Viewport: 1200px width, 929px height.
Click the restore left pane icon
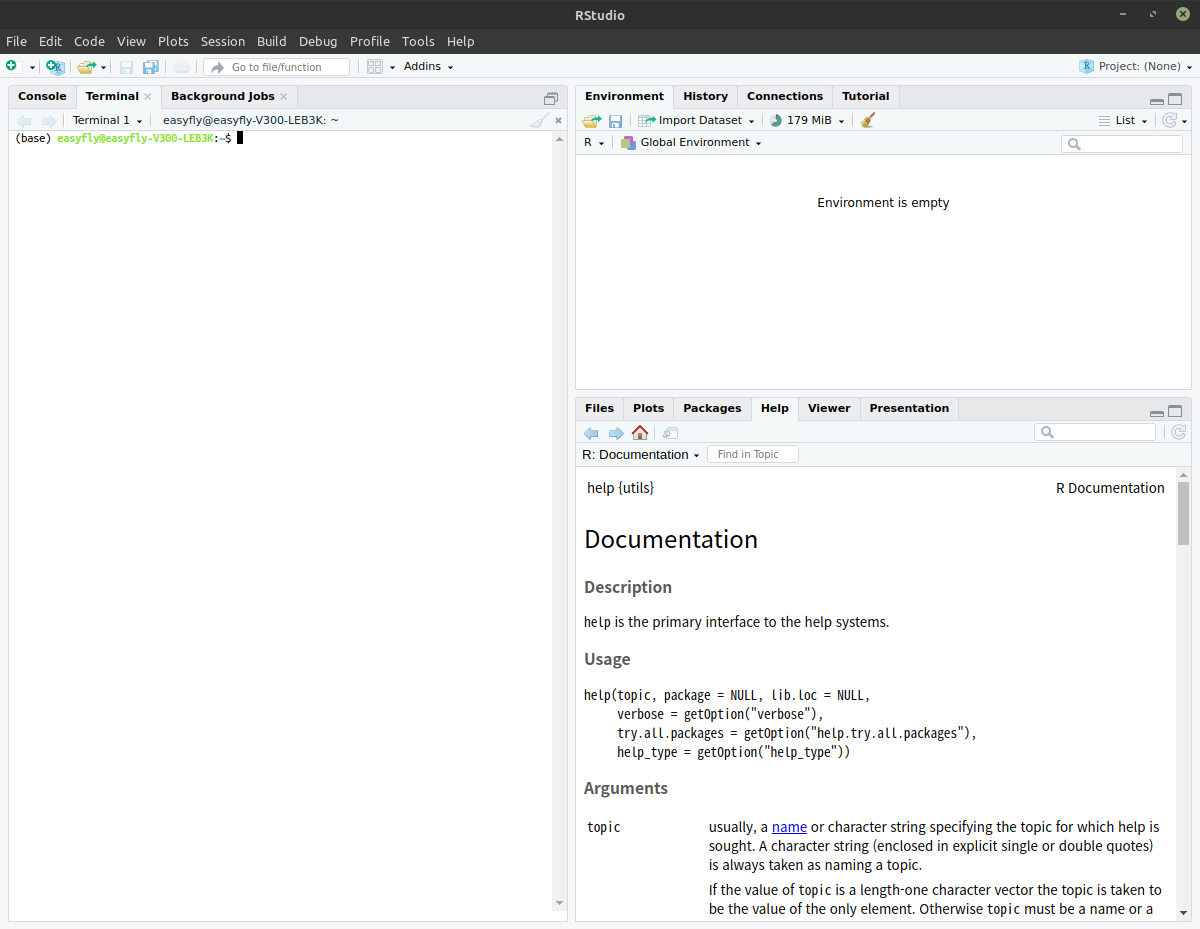pos(551,98)
